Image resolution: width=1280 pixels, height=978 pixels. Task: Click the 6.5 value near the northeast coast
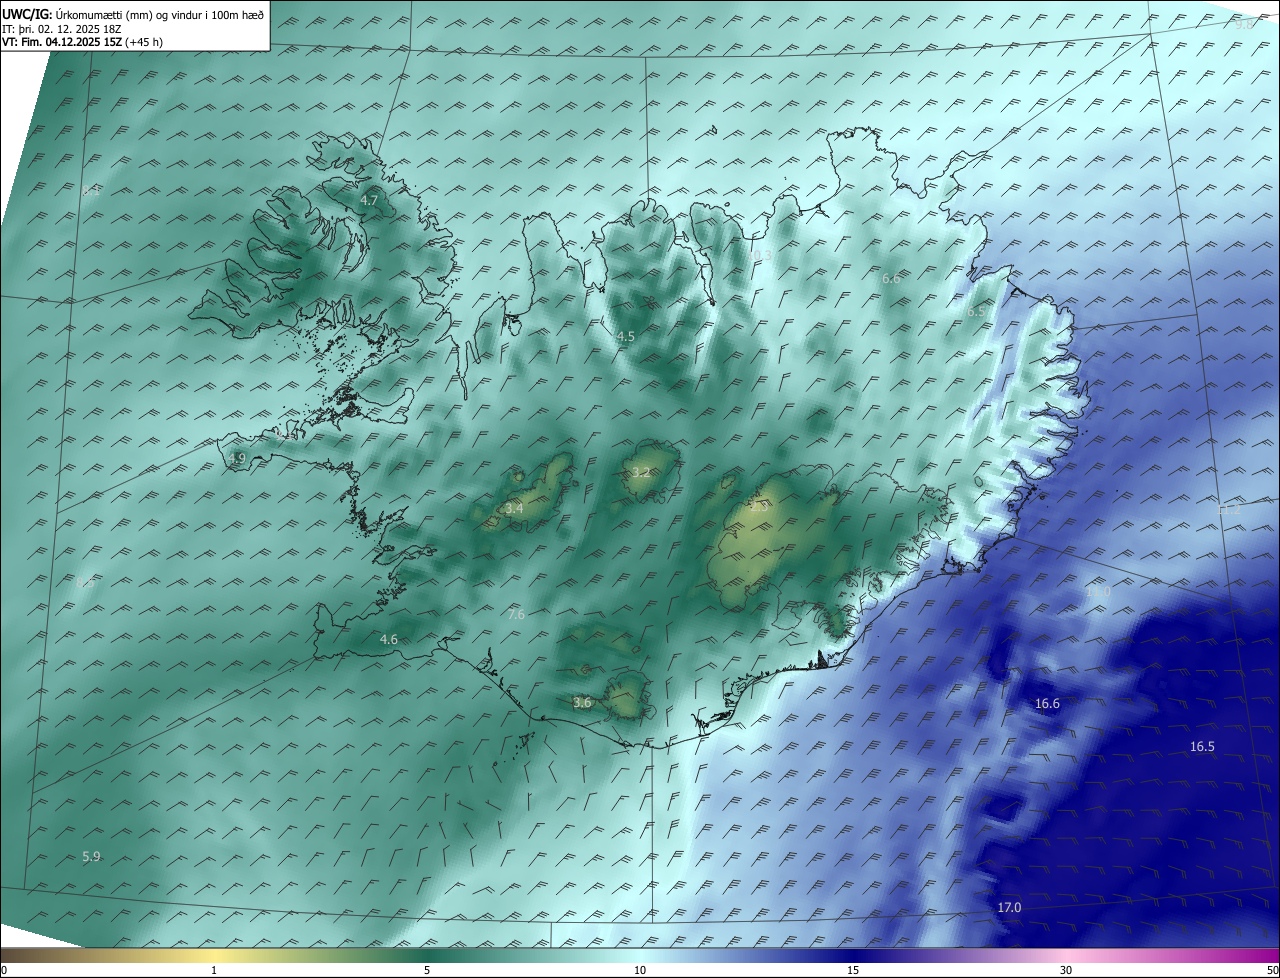click(976, 311)
